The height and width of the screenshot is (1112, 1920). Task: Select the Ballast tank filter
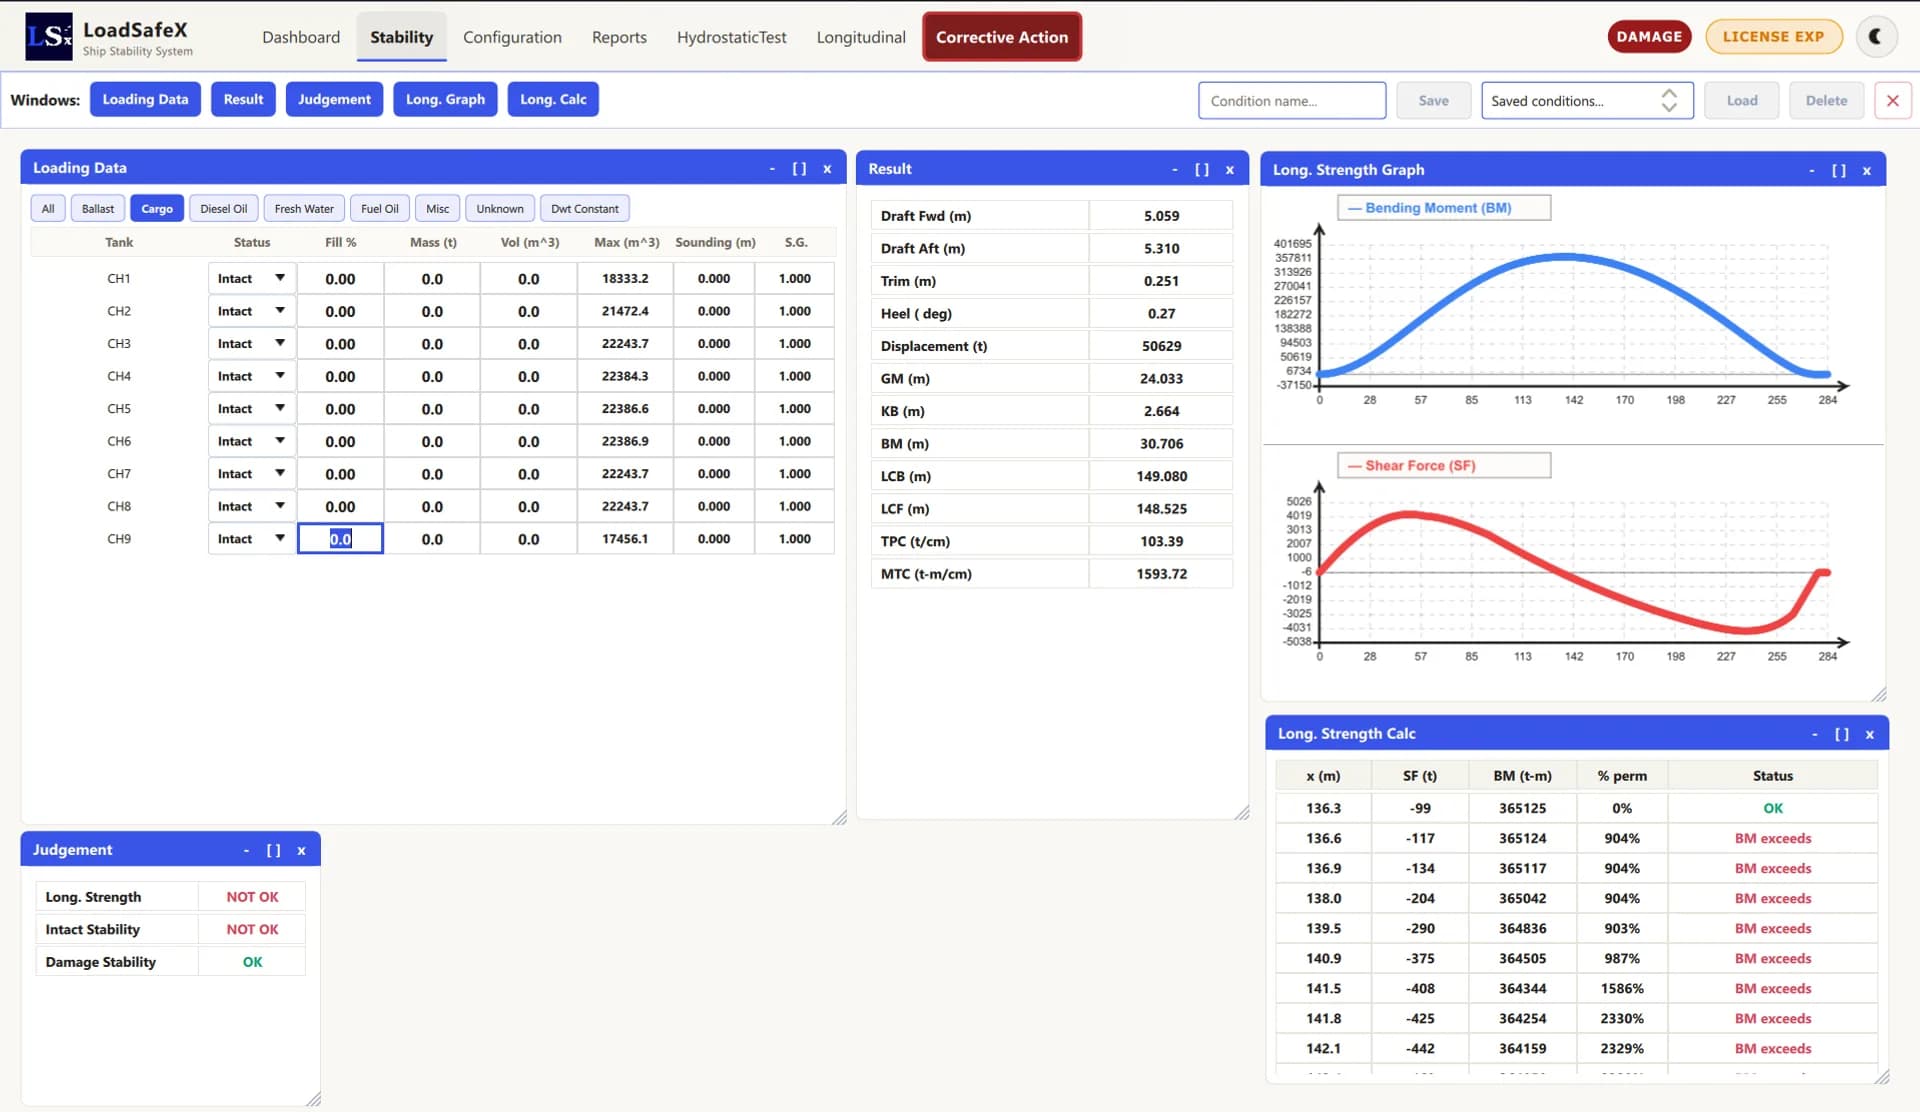[98, 208]
